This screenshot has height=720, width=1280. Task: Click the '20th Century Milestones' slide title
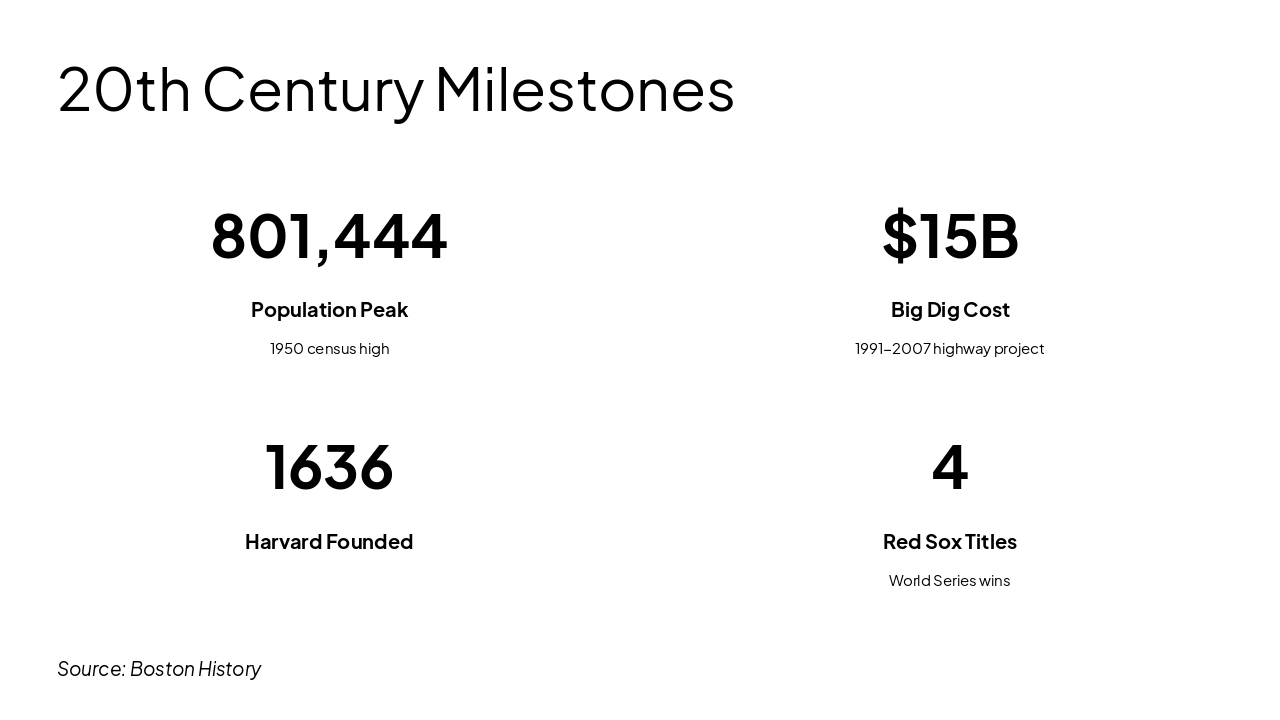396,89
